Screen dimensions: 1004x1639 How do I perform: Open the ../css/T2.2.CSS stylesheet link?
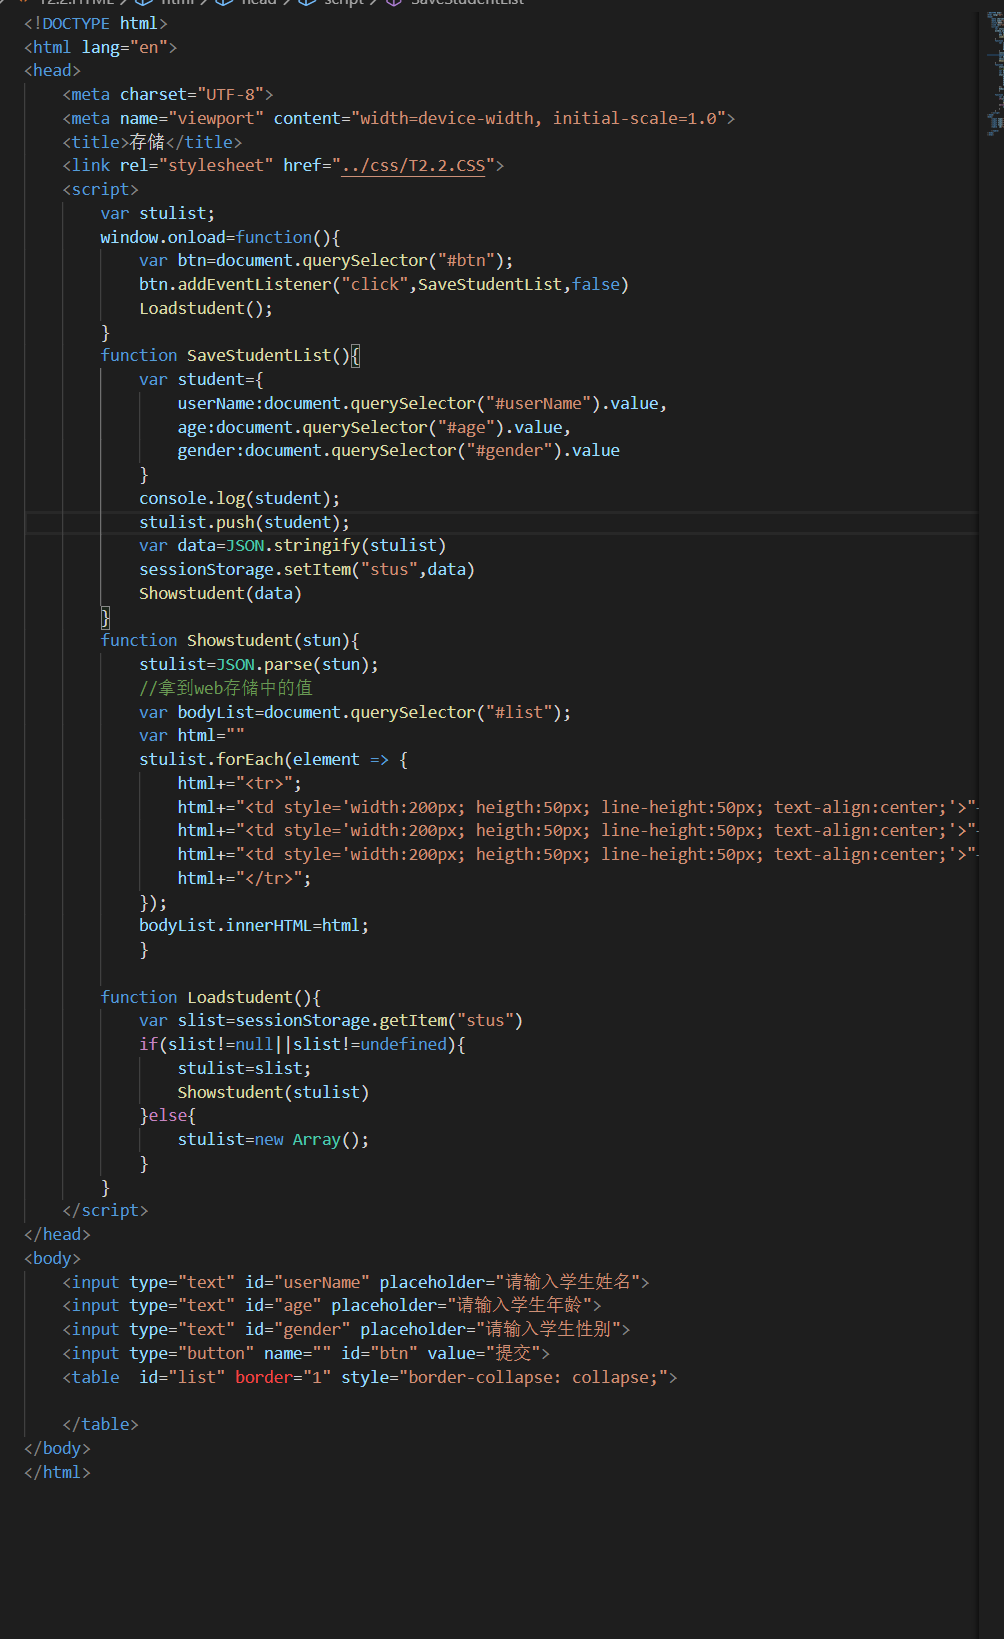click(413, 165)
